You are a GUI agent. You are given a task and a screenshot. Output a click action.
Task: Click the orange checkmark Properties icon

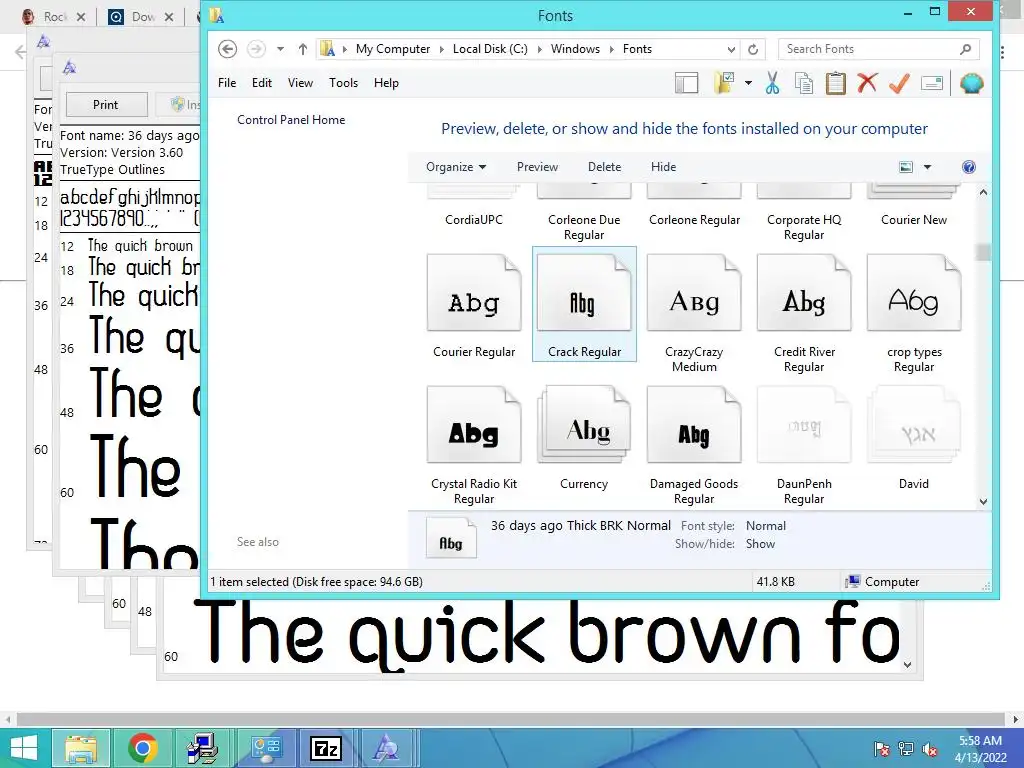[x=899, y=83]
